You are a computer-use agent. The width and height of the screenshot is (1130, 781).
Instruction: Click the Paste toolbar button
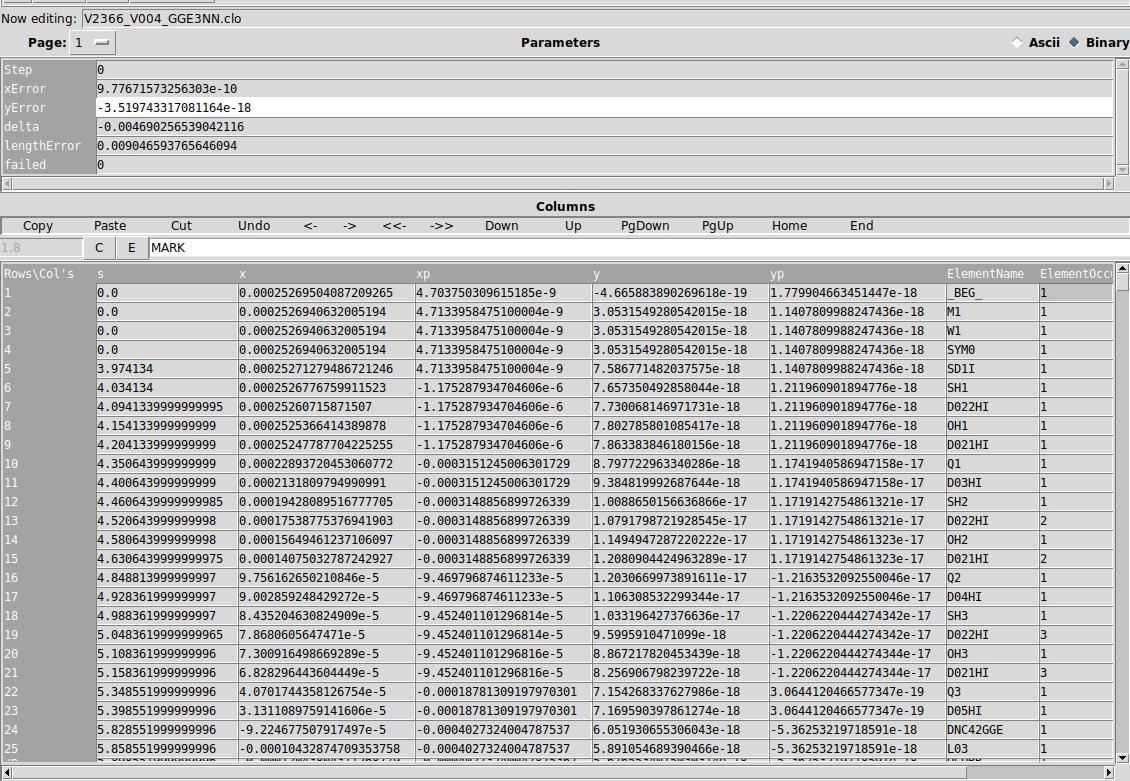coord(110,226)
